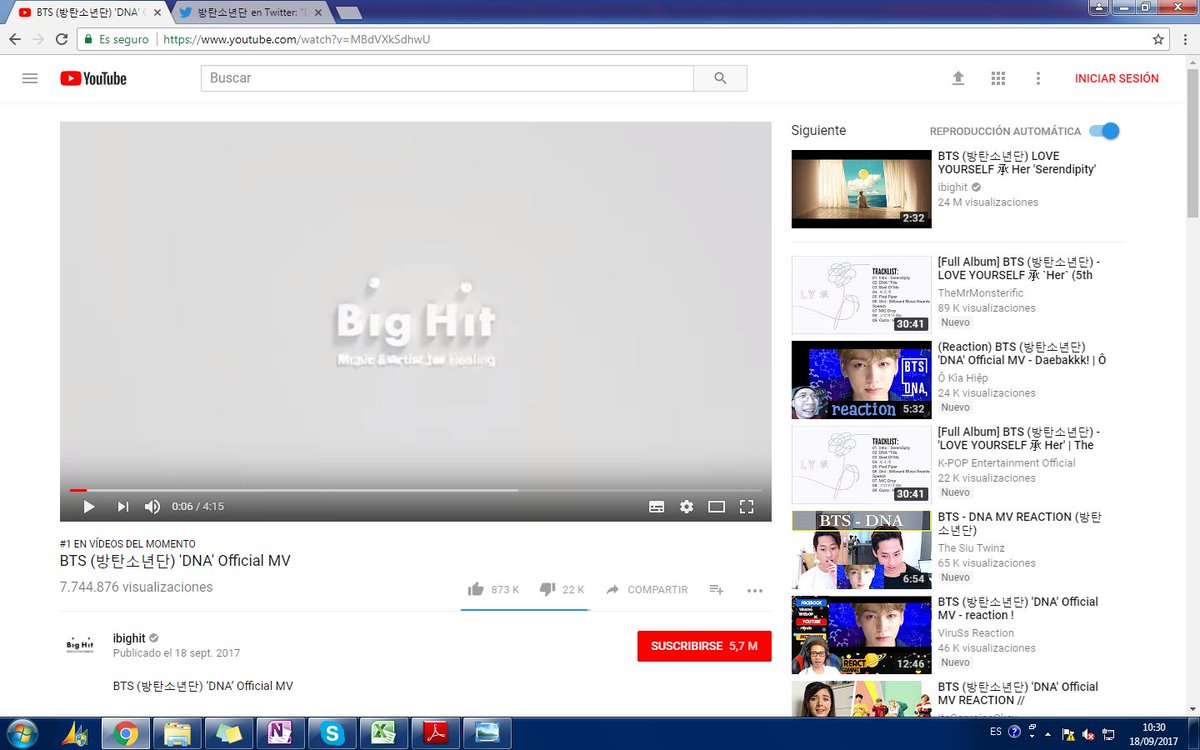Open the three-dot settings menu in header
The width and height of the screenshot is (1200, 750).
pos(1038,78)
